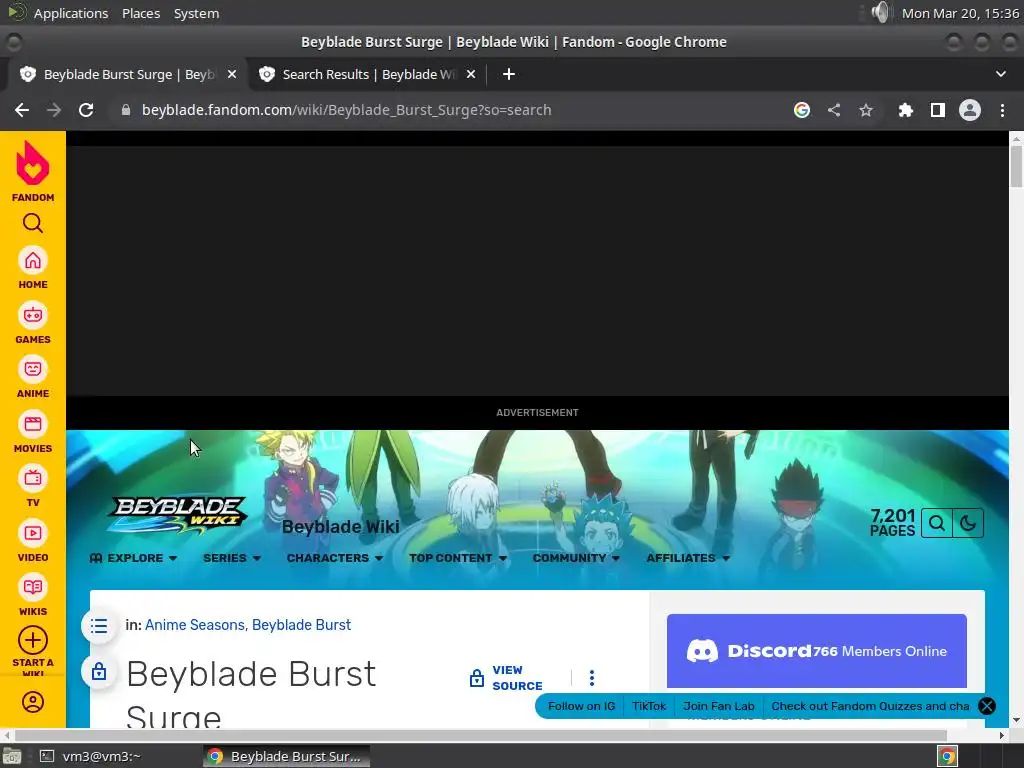Image resolution: width=1024 pixels, height=768 pixels.
Task: Open the Anime section icon
Action: click(33, 377)
